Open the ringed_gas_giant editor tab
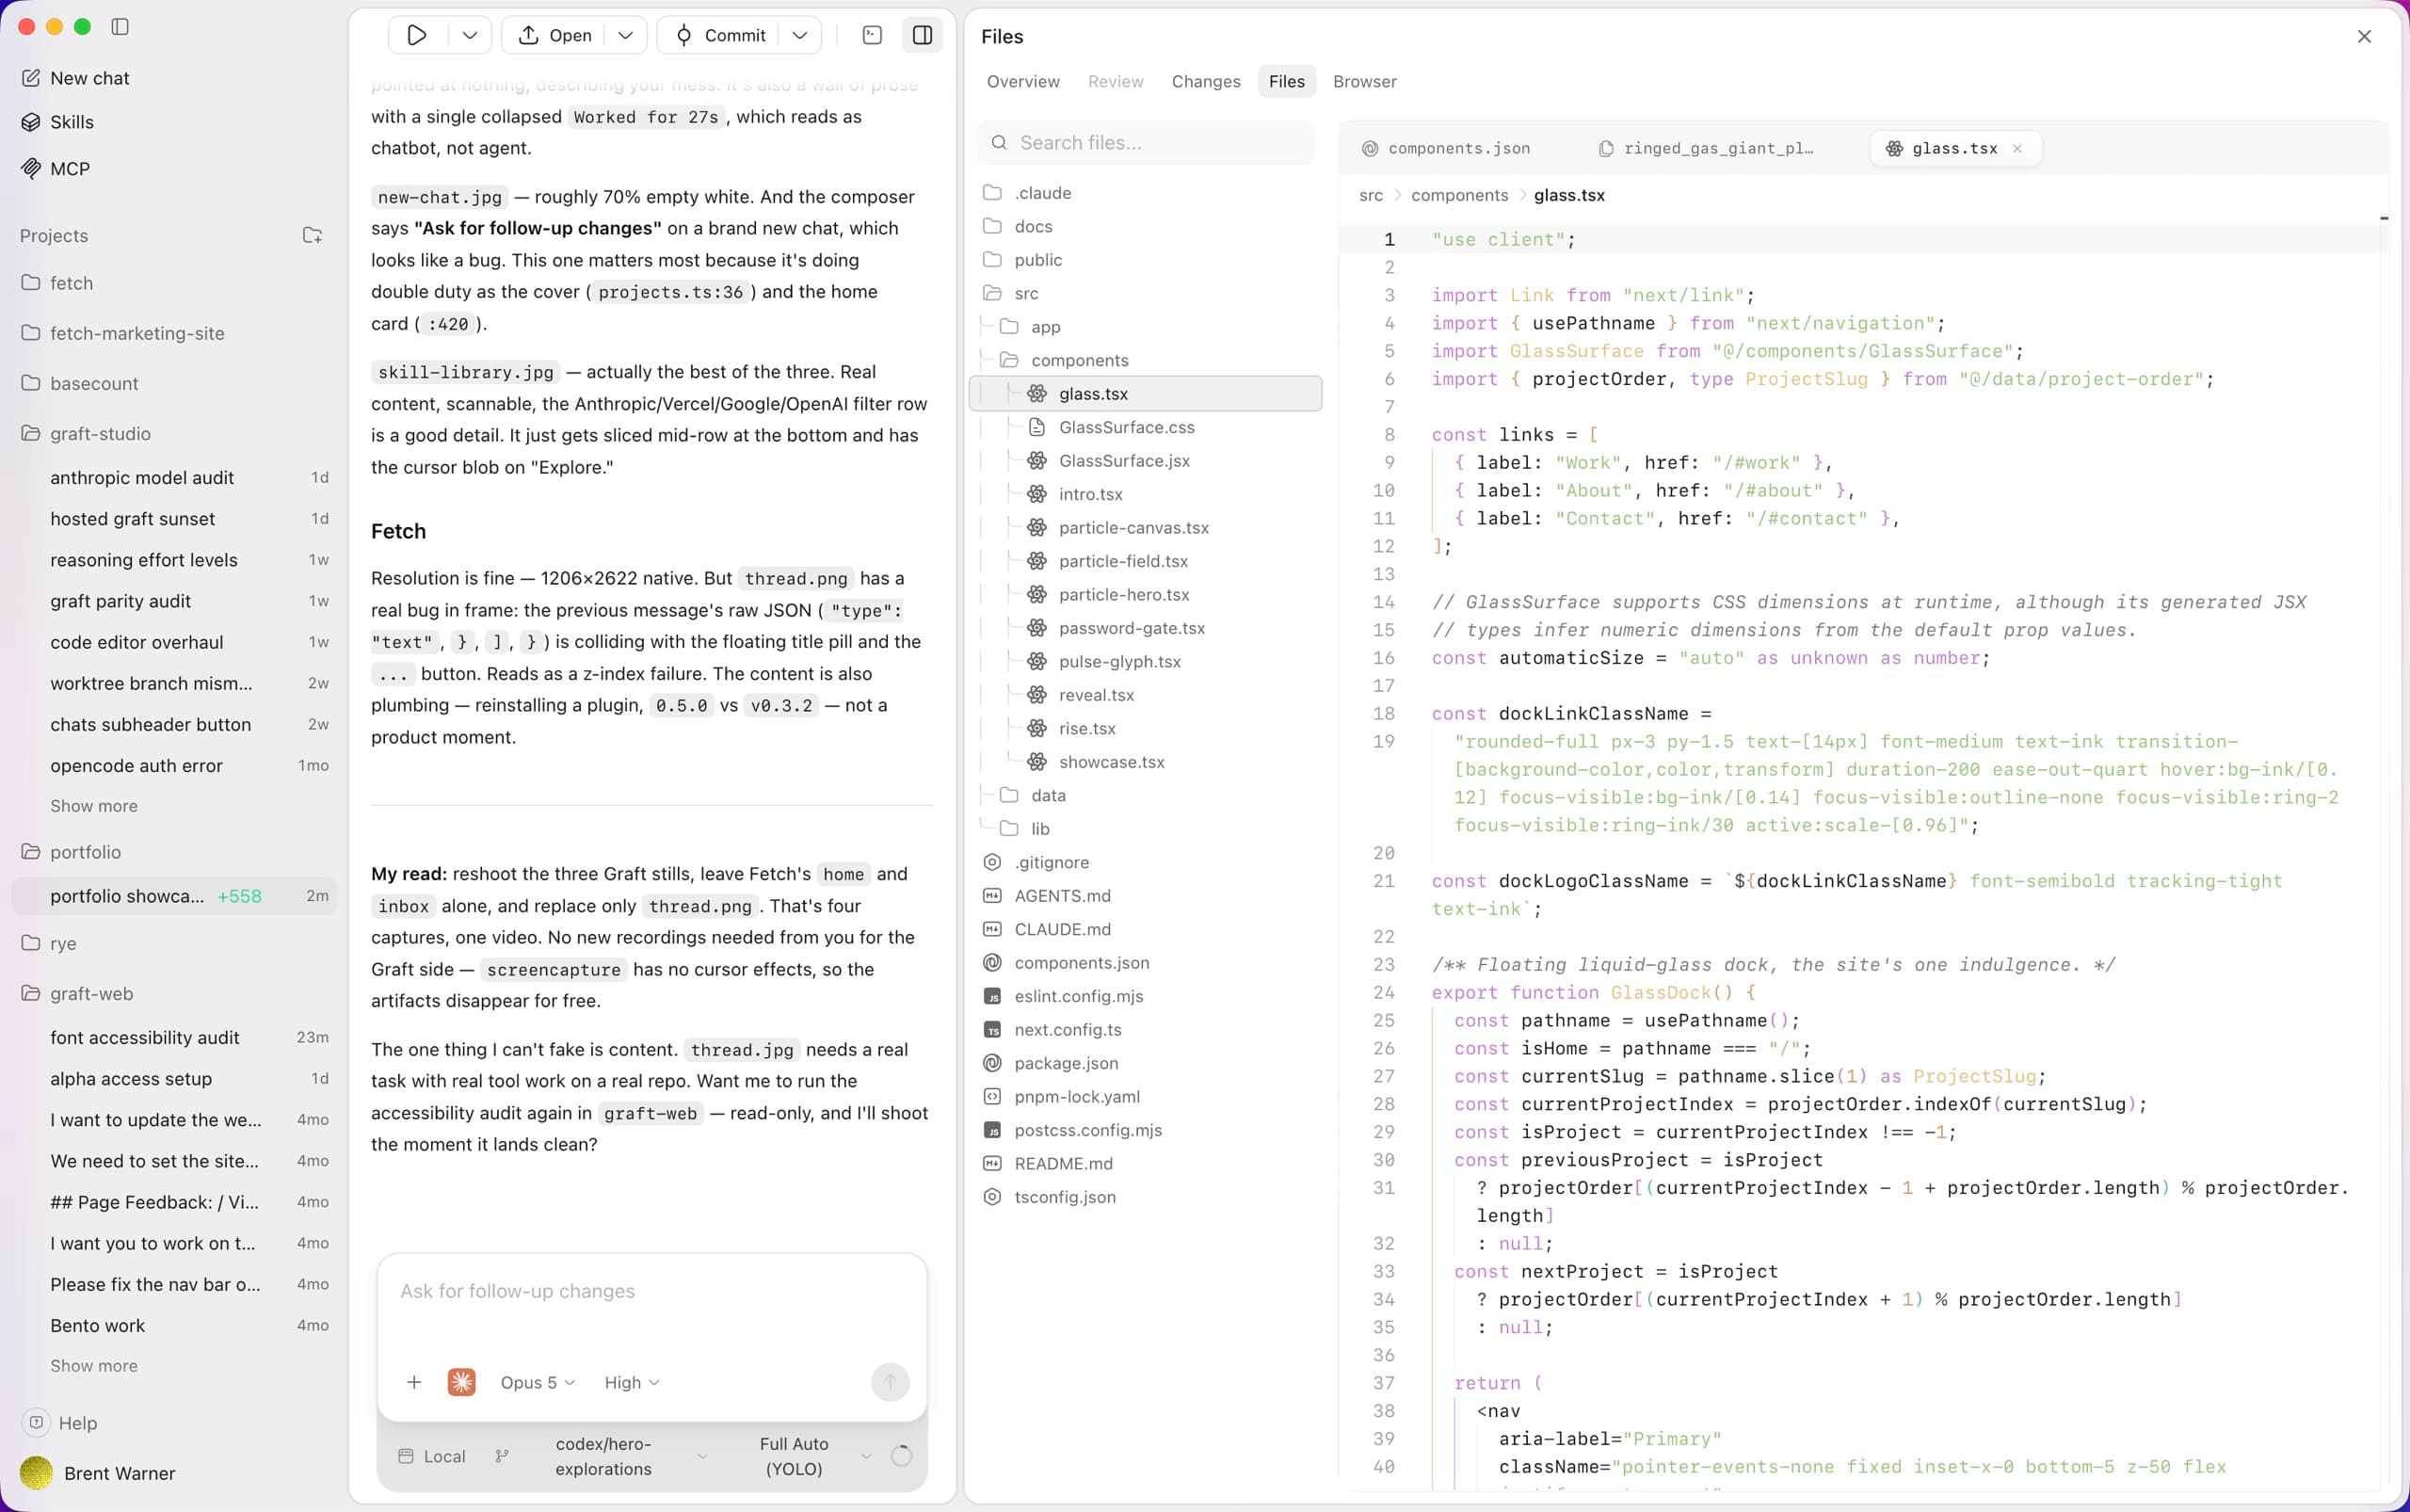The width and height of the screenshot is (2410, 1512). point(1706,148)
